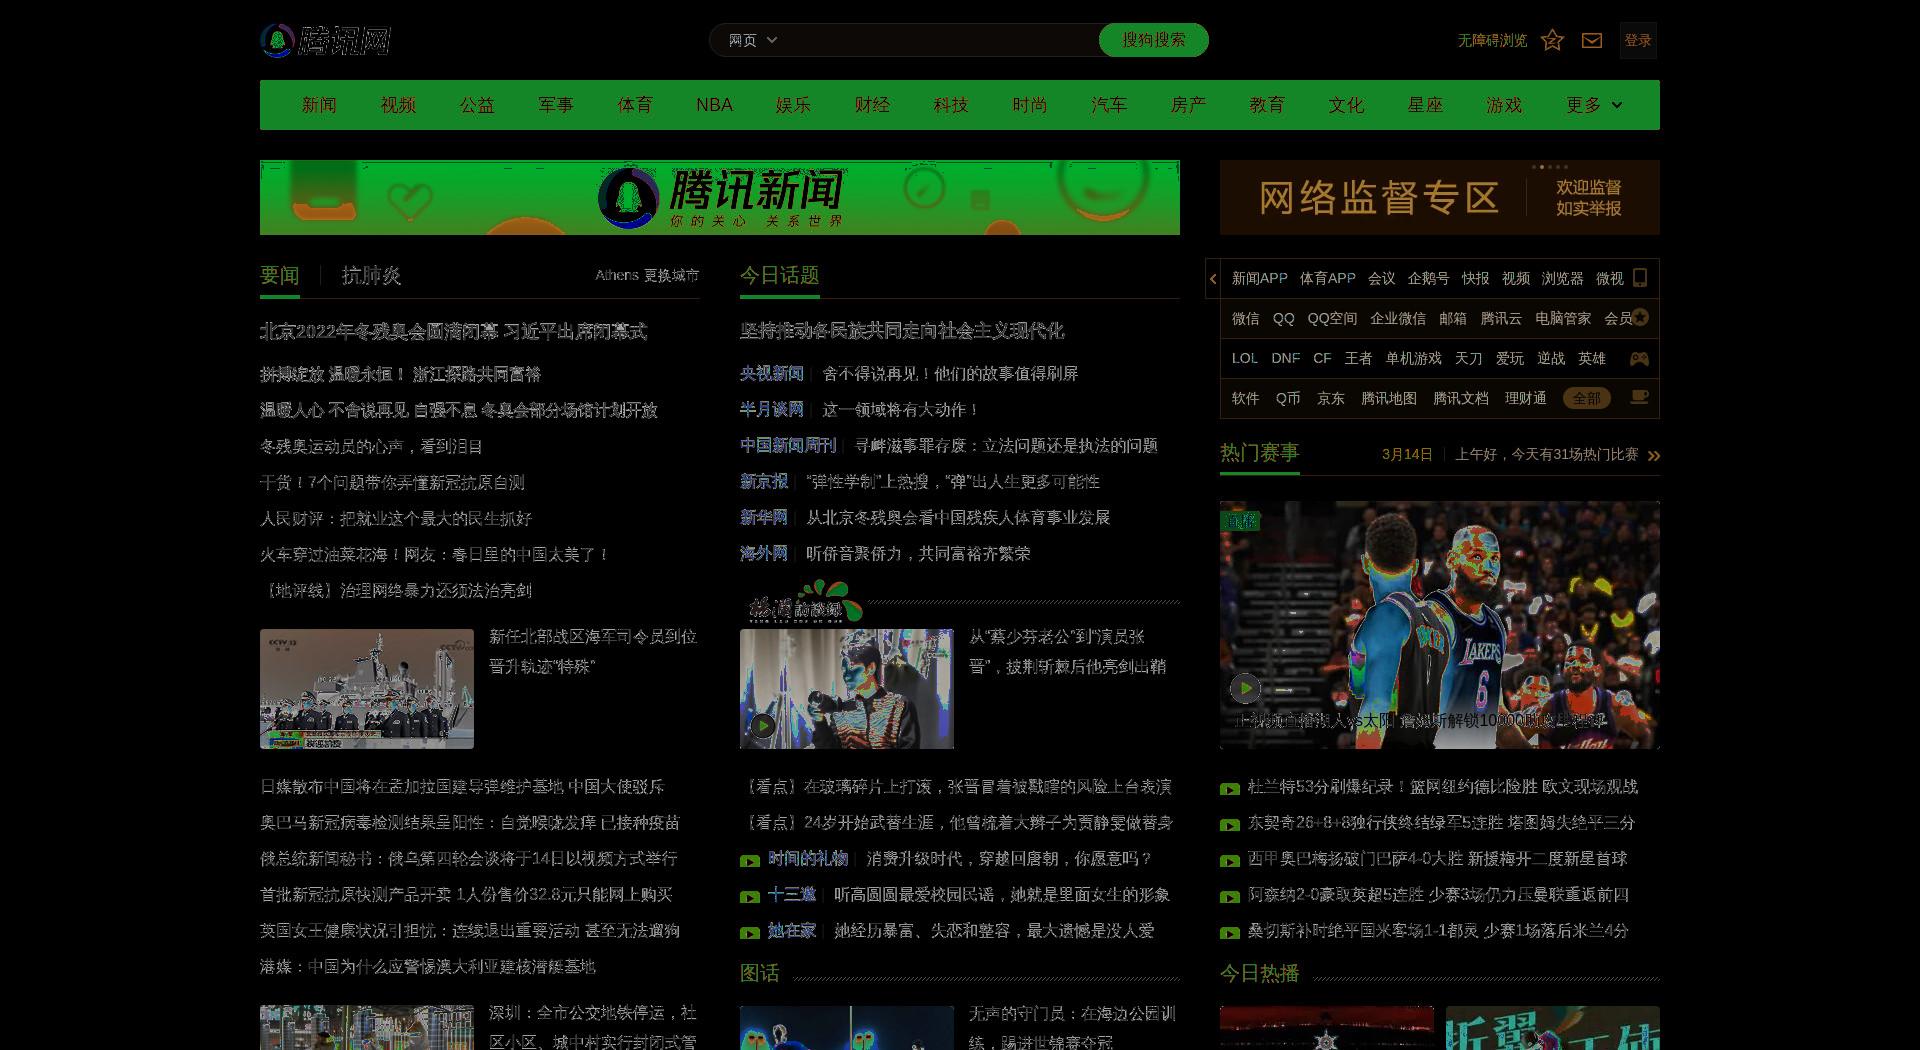Play the Lakers match video
Screen dimensions: 1920x1050
1245,688
